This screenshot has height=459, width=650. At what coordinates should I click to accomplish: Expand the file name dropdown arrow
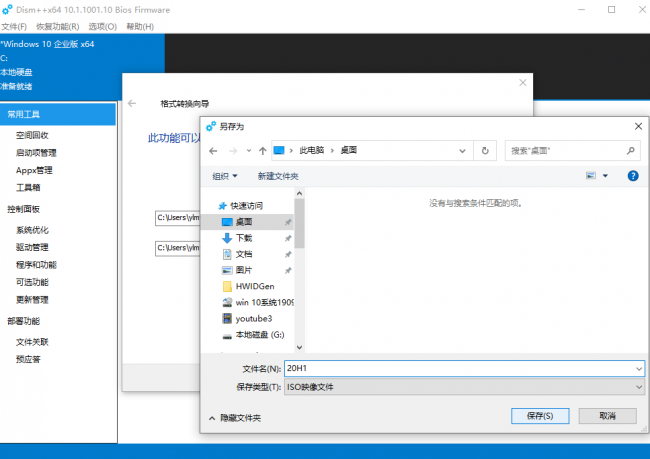(x=639, y=369)
